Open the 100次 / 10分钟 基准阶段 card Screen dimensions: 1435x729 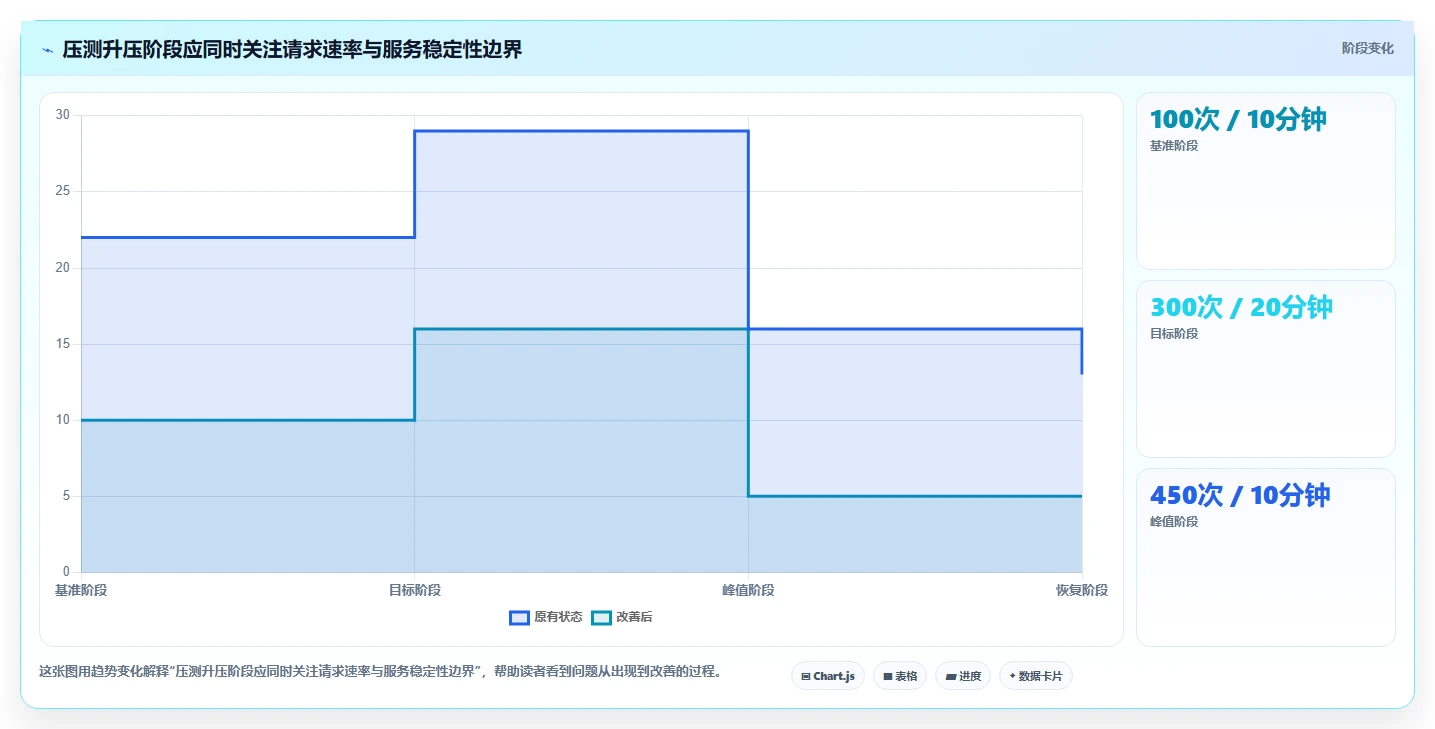(x=1266, y=181)
